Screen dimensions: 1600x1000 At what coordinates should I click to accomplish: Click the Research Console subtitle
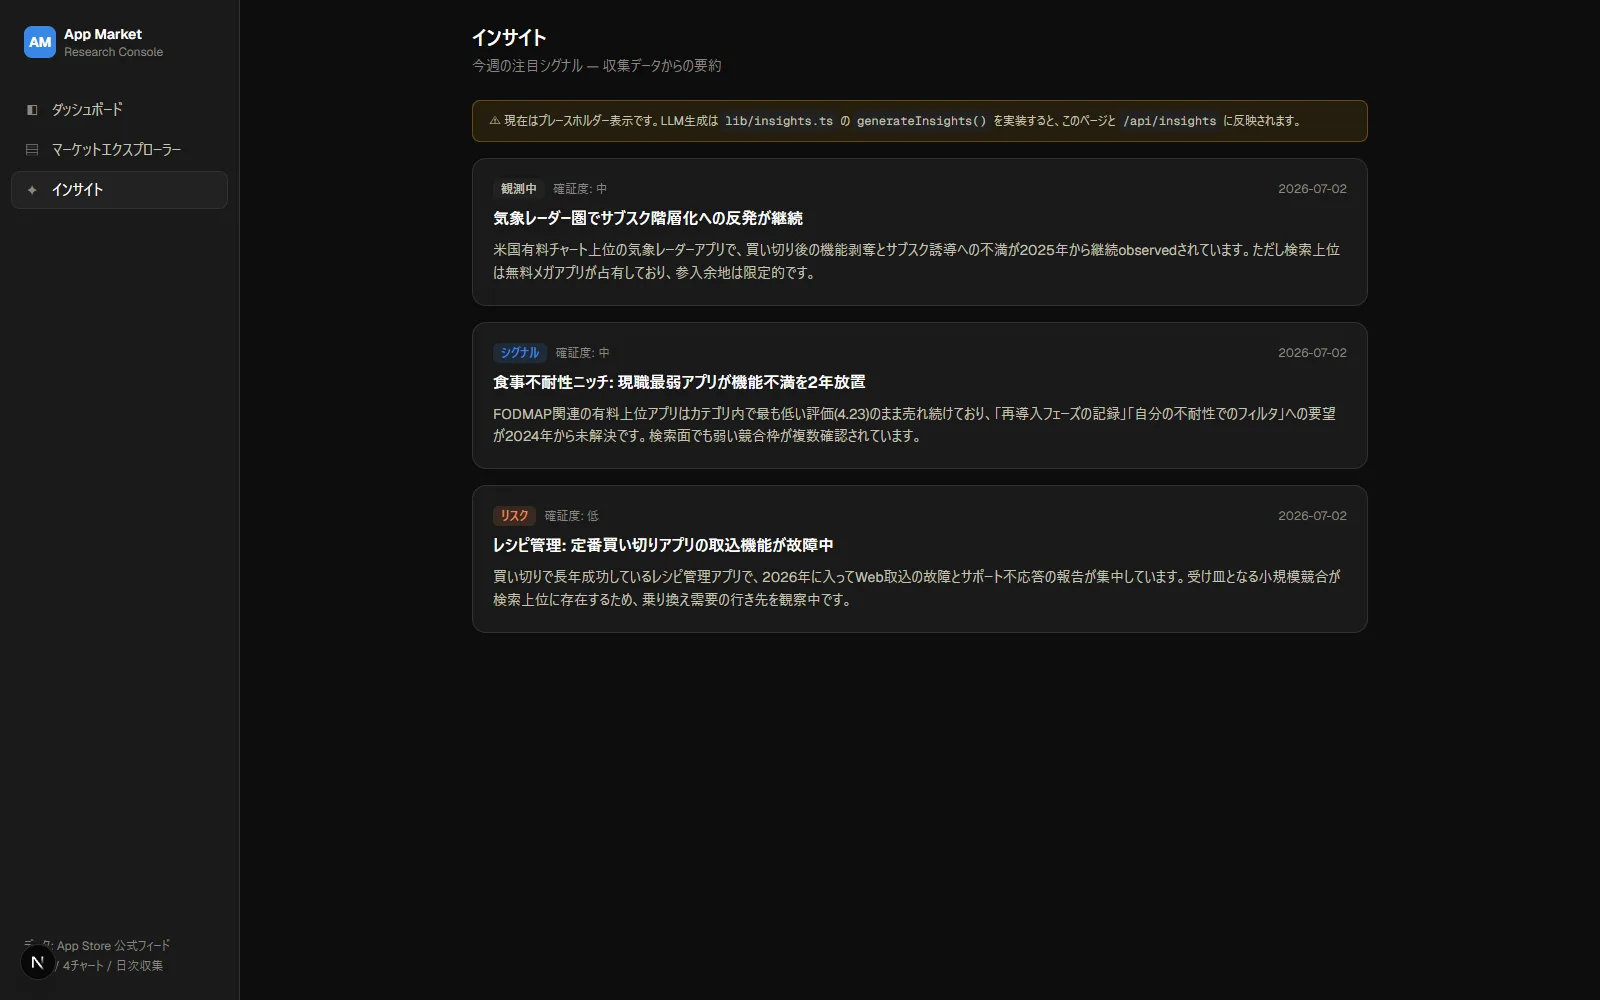[x=113, y=52]
